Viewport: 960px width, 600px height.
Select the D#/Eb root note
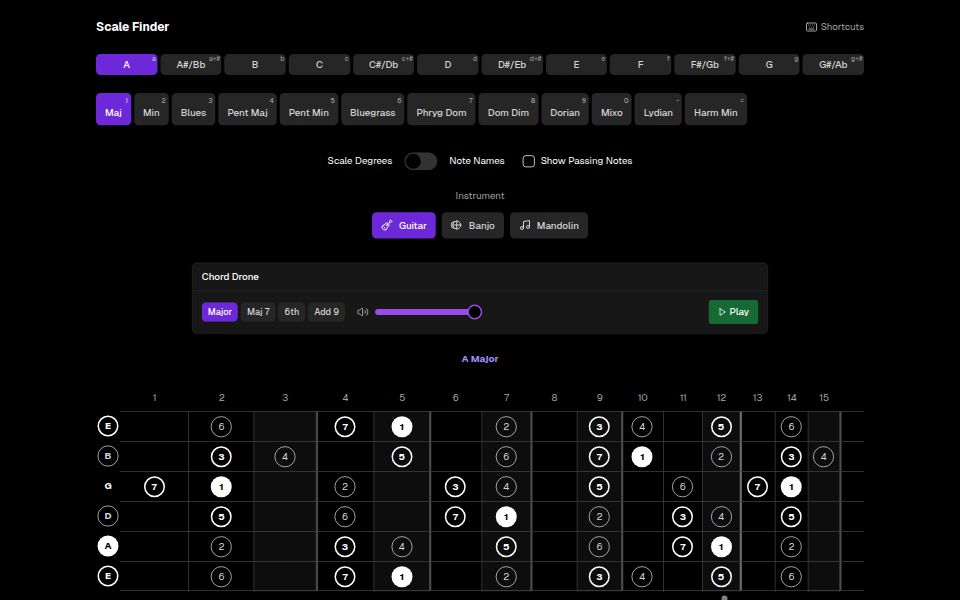[511, 63]
